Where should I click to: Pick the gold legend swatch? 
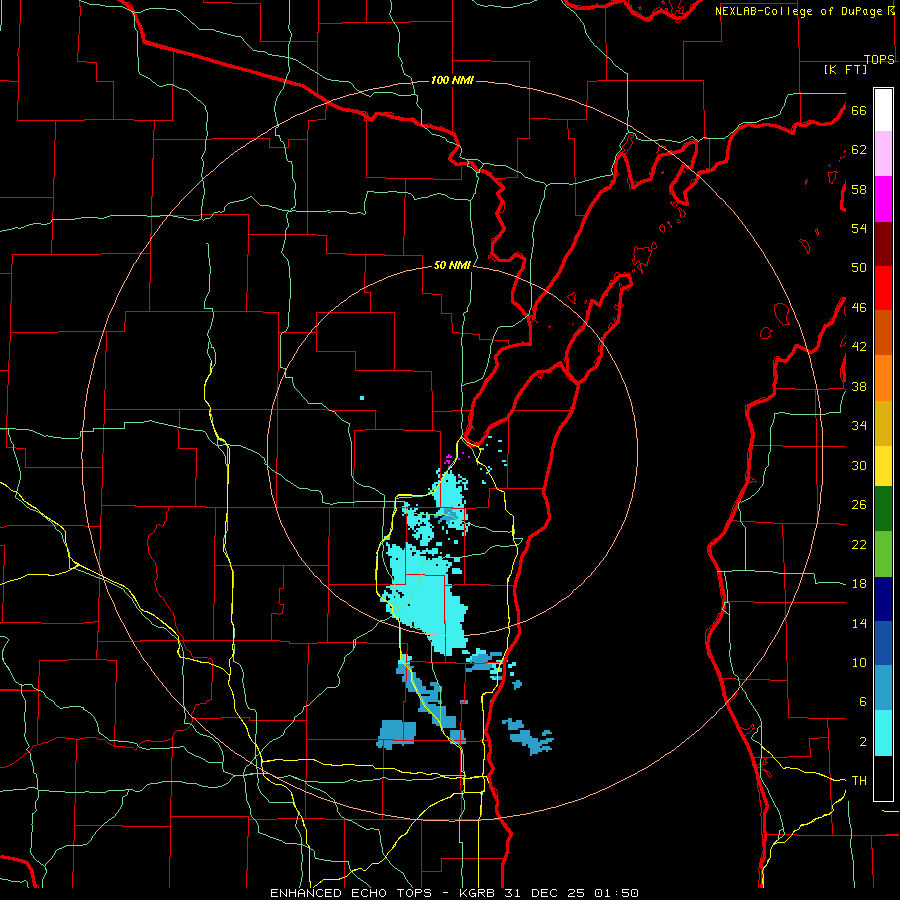point(883,423)
